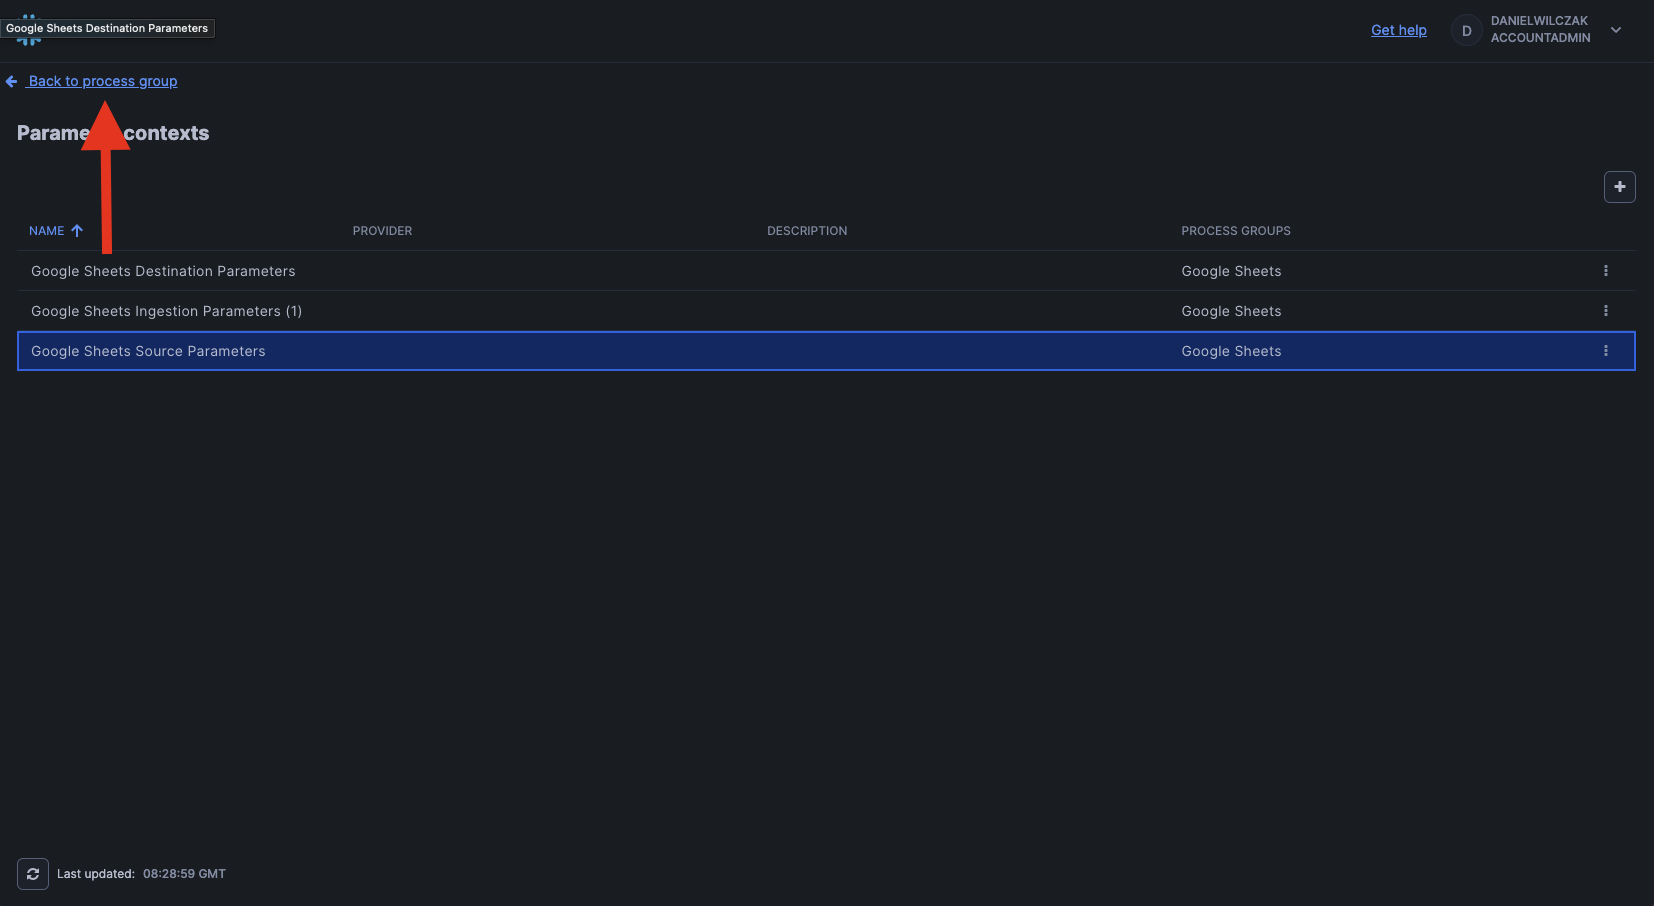Expand the account dropdown chevron
Screen dimensions: 1654x906
tap(1615, 30)
